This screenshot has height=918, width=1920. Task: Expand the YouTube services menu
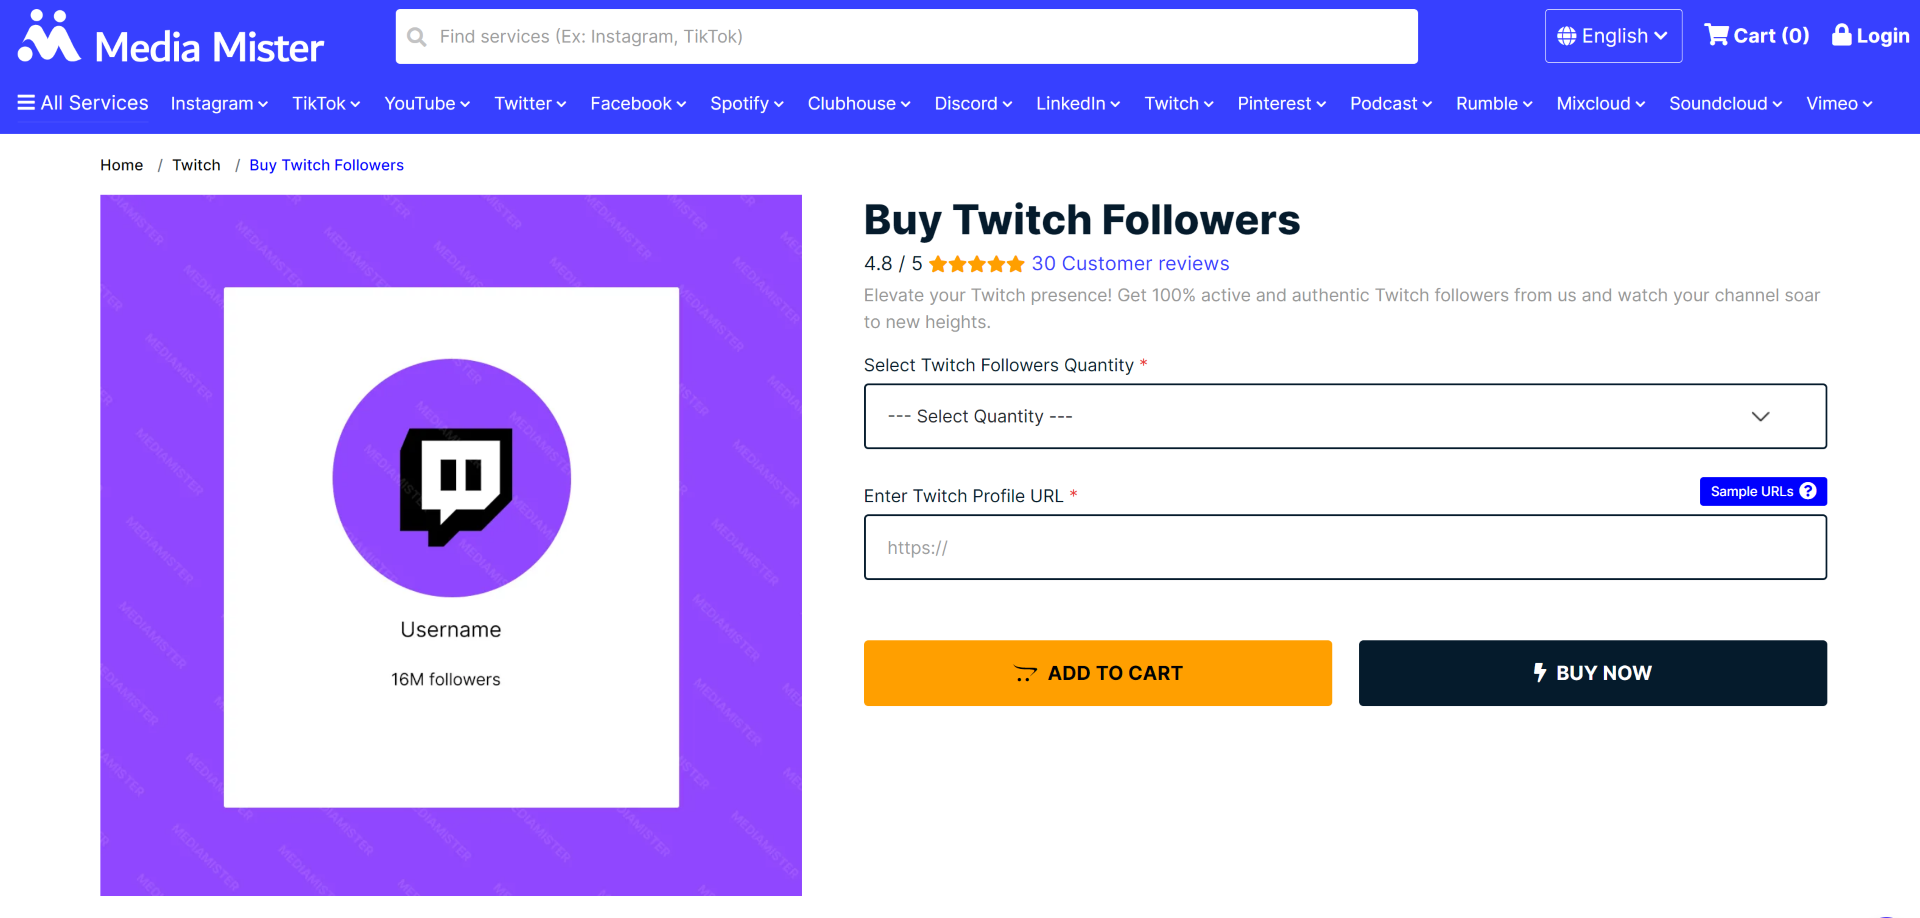(x=427, y=104)
